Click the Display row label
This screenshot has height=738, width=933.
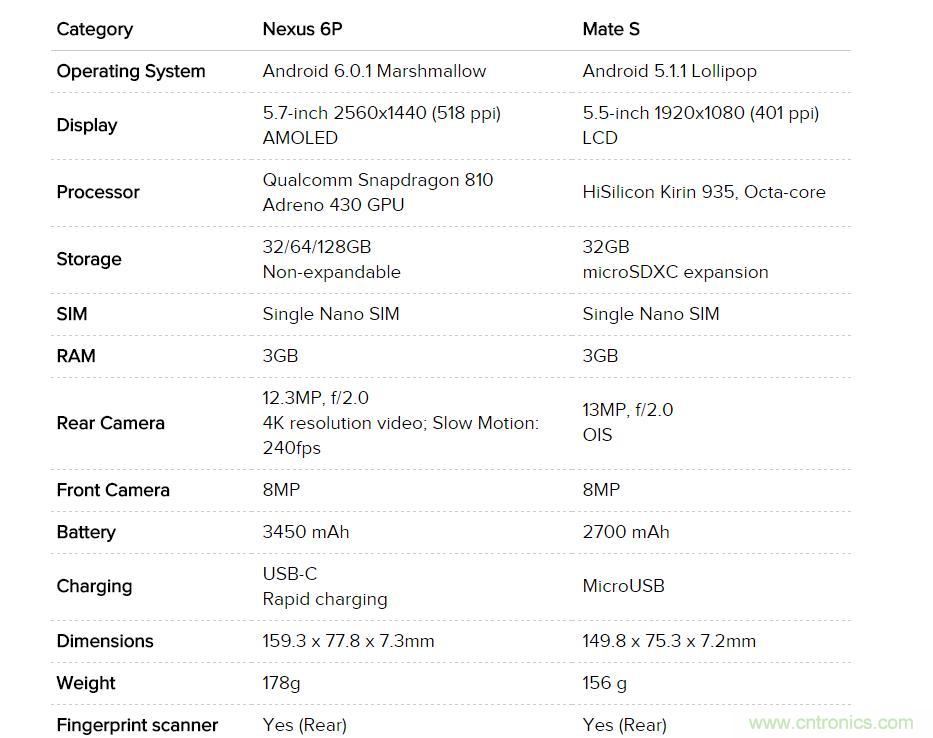[87, 125]
